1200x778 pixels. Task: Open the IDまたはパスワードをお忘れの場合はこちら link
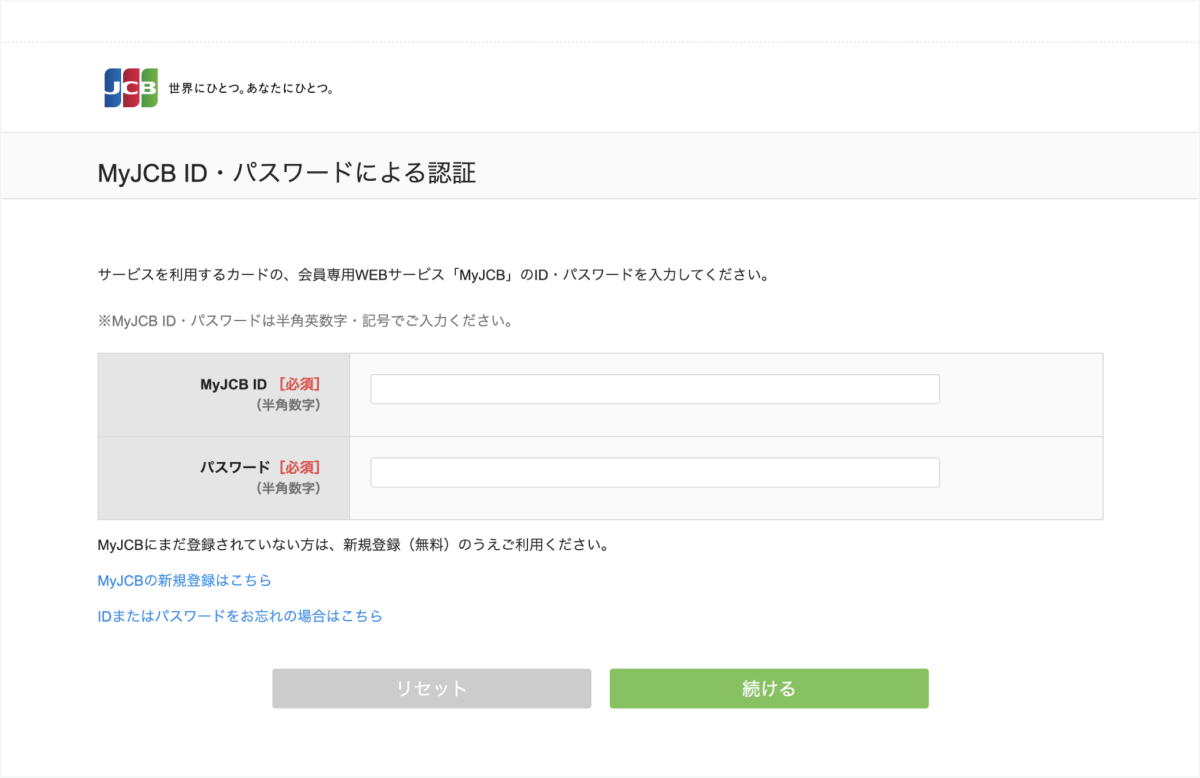pyautogui.click(x=239, y=616)
